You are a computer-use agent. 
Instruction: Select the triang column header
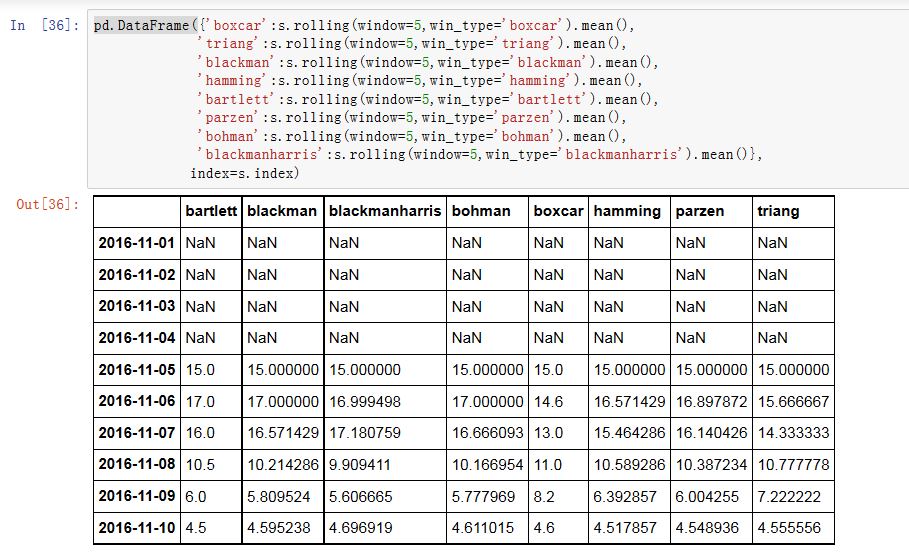779,211
